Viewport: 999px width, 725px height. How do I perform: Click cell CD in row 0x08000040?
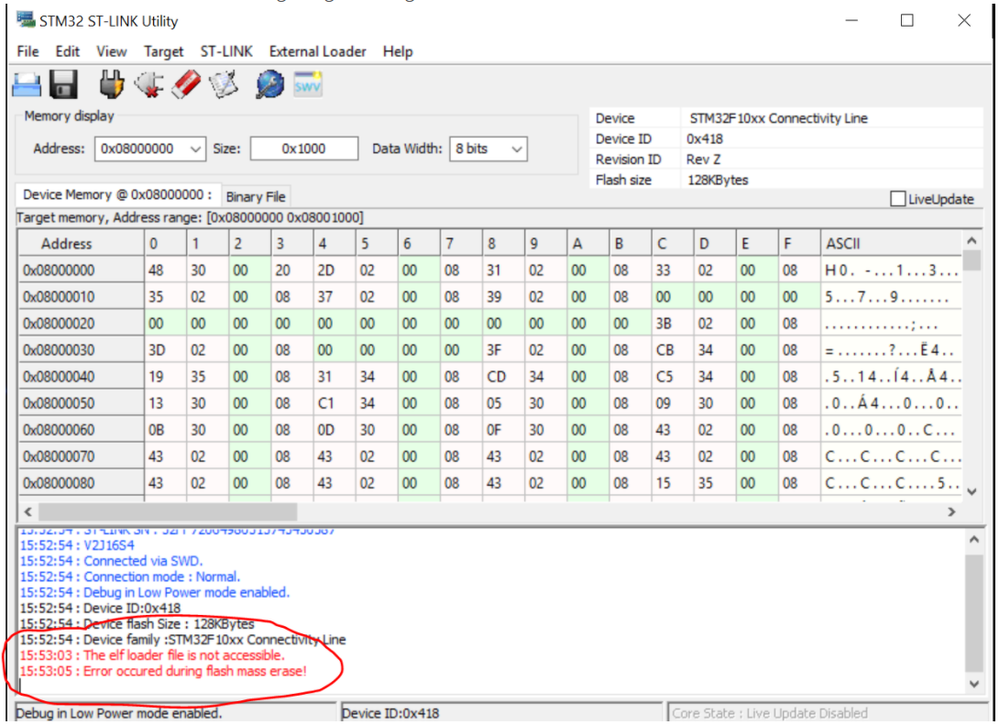503,377
